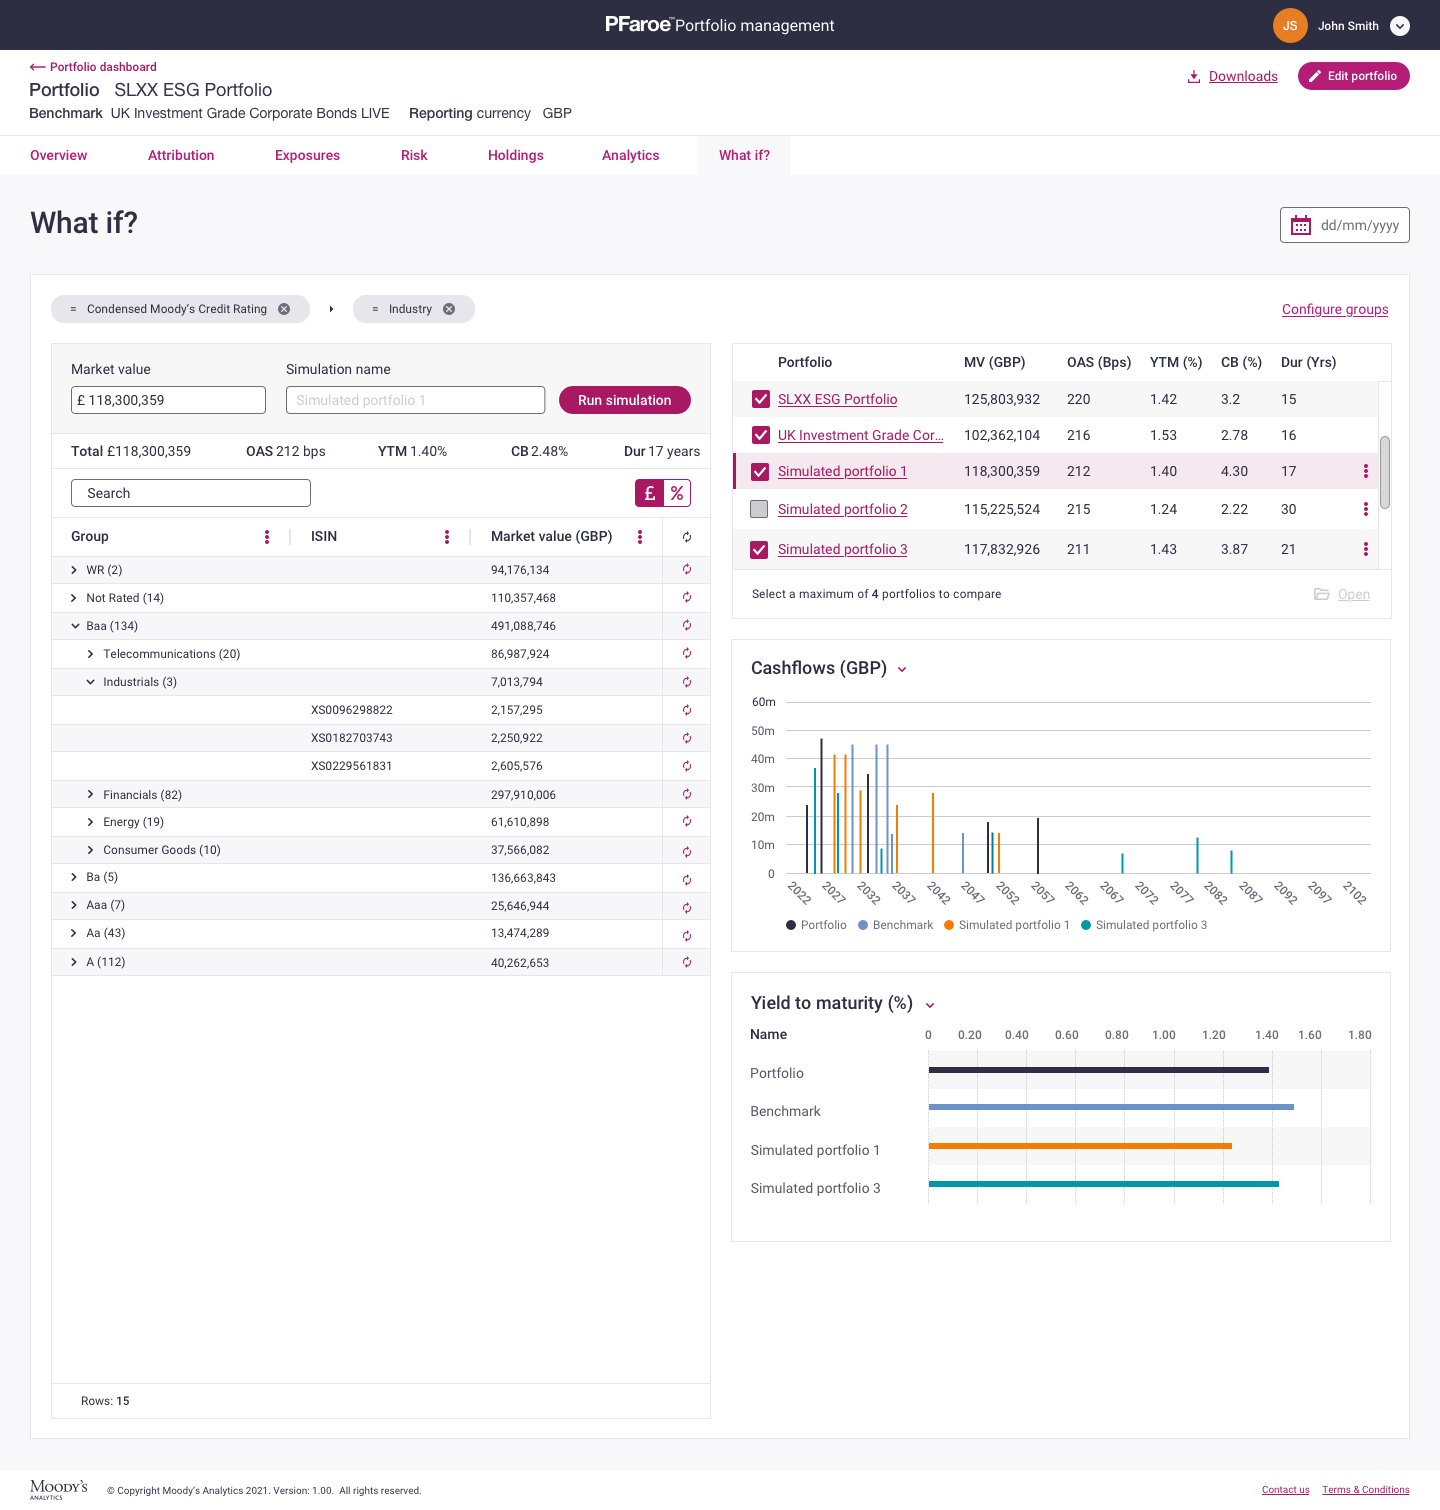Screen dimensions: 1440x1510
Task: Check the Simulated portfolio 2 checkbox
Action: pyautogui.click(x=759, y=509)
